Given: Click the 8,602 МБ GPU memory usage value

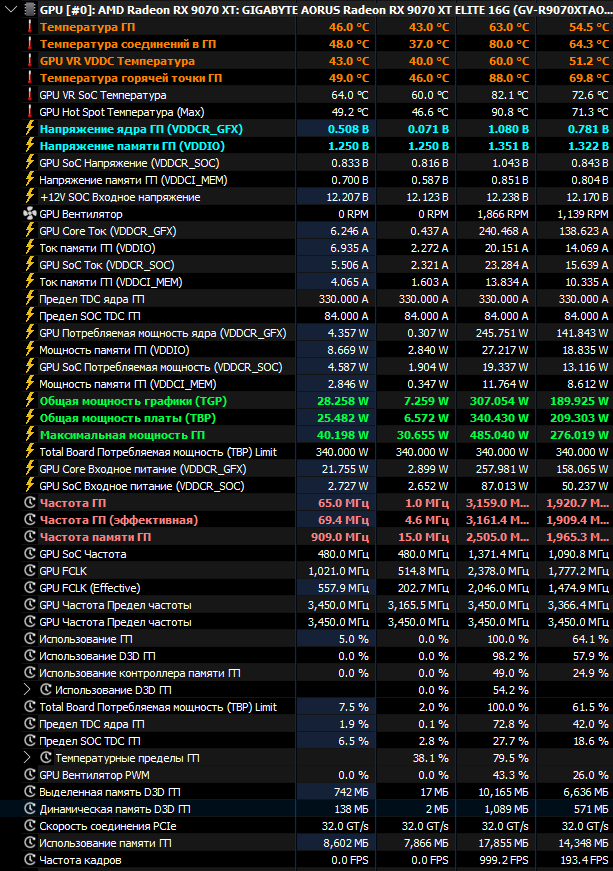Looking at the screenshot, I should pos(346,843).
